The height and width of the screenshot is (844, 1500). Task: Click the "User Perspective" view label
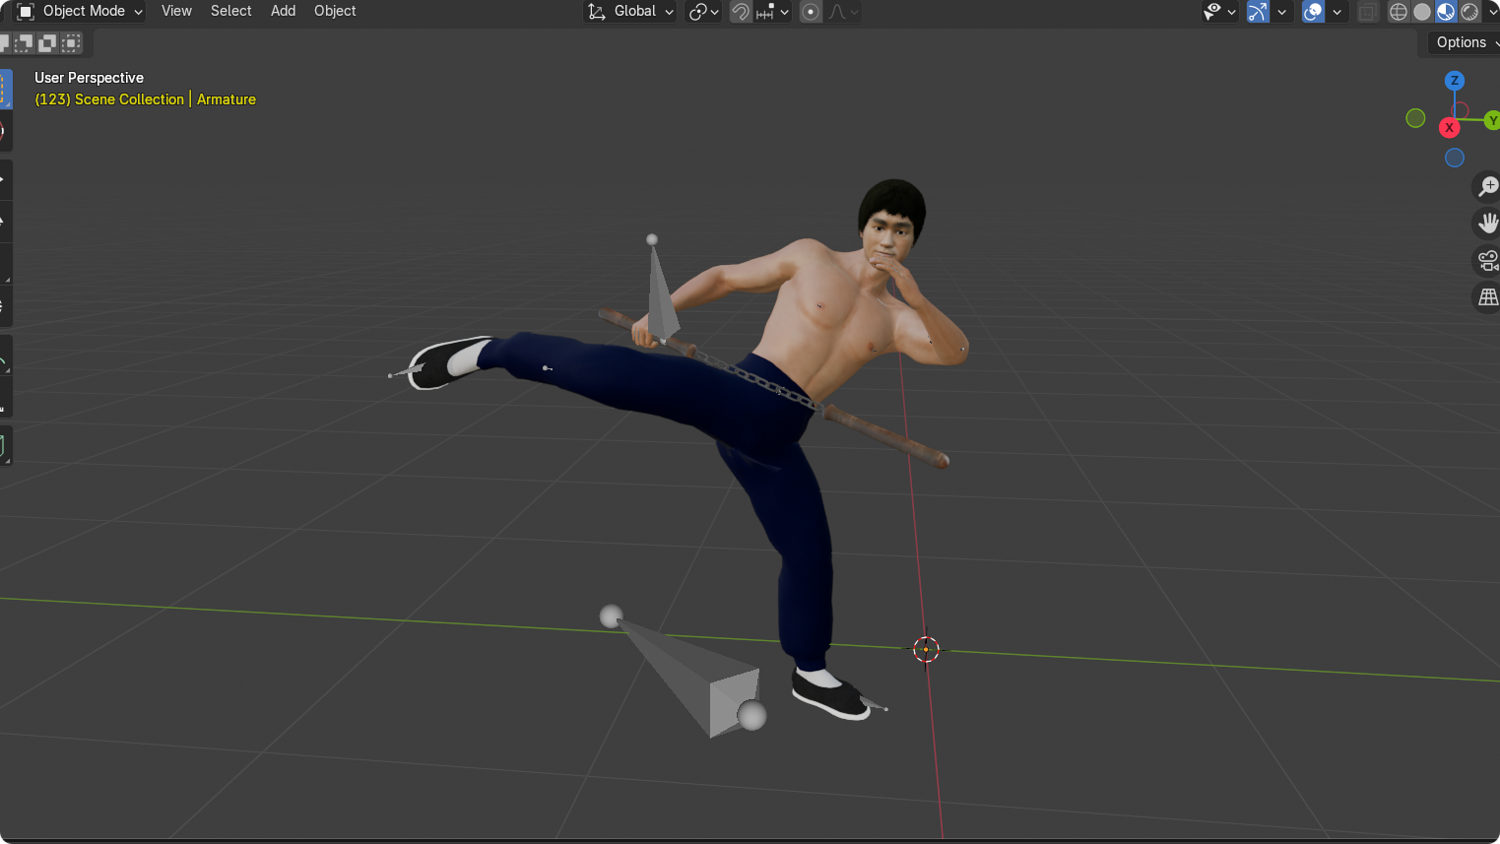[89, 78]
